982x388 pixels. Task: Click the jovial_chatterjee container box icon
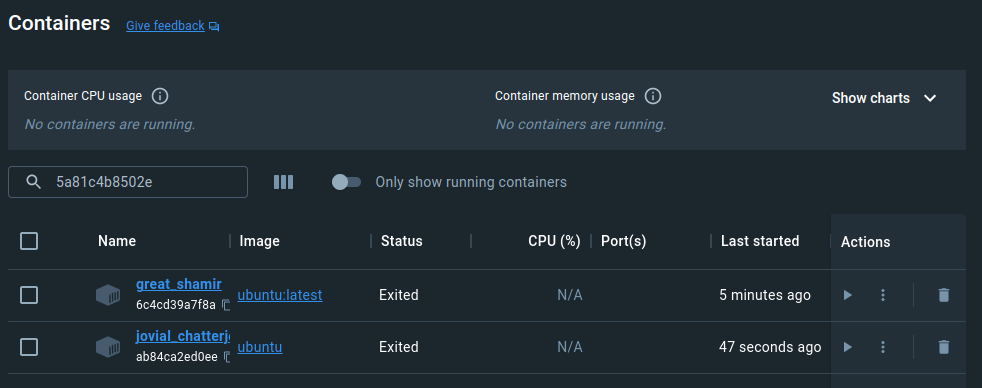(x=108, y=347)
